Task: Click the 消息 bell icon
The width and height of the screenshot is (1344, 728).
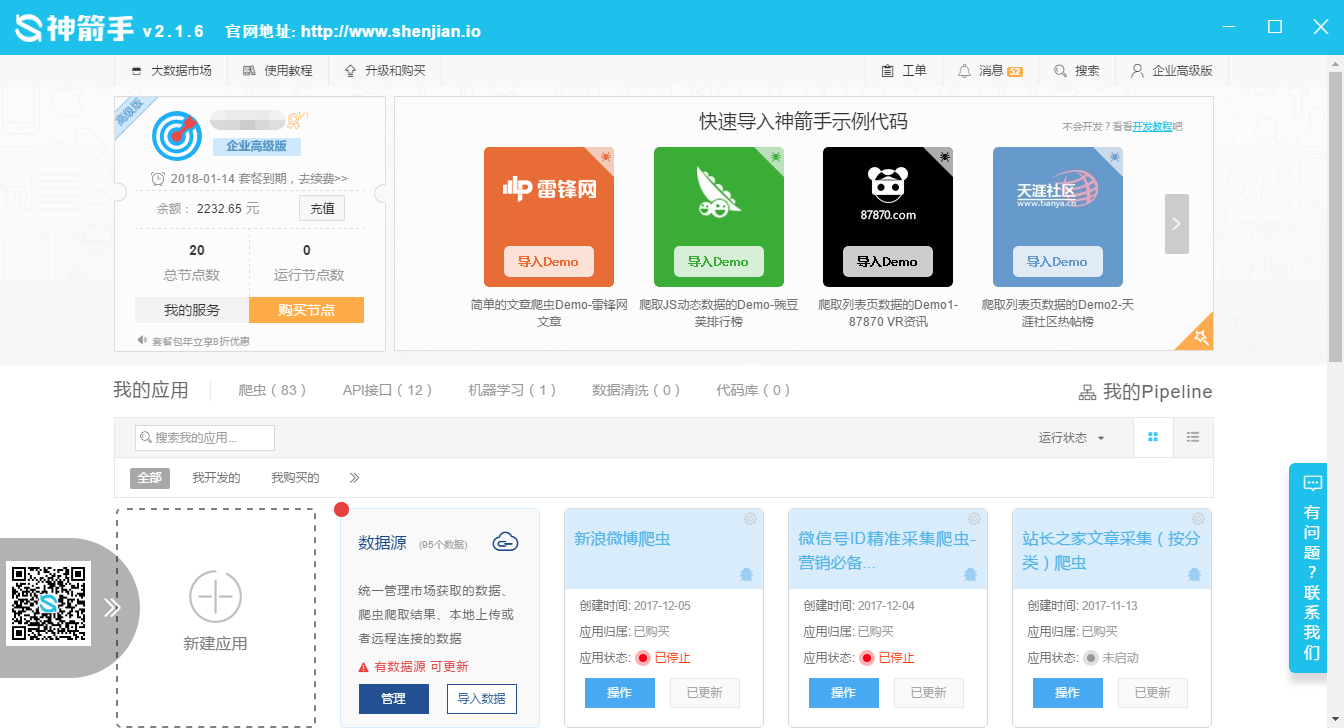Action: point(964,71)
